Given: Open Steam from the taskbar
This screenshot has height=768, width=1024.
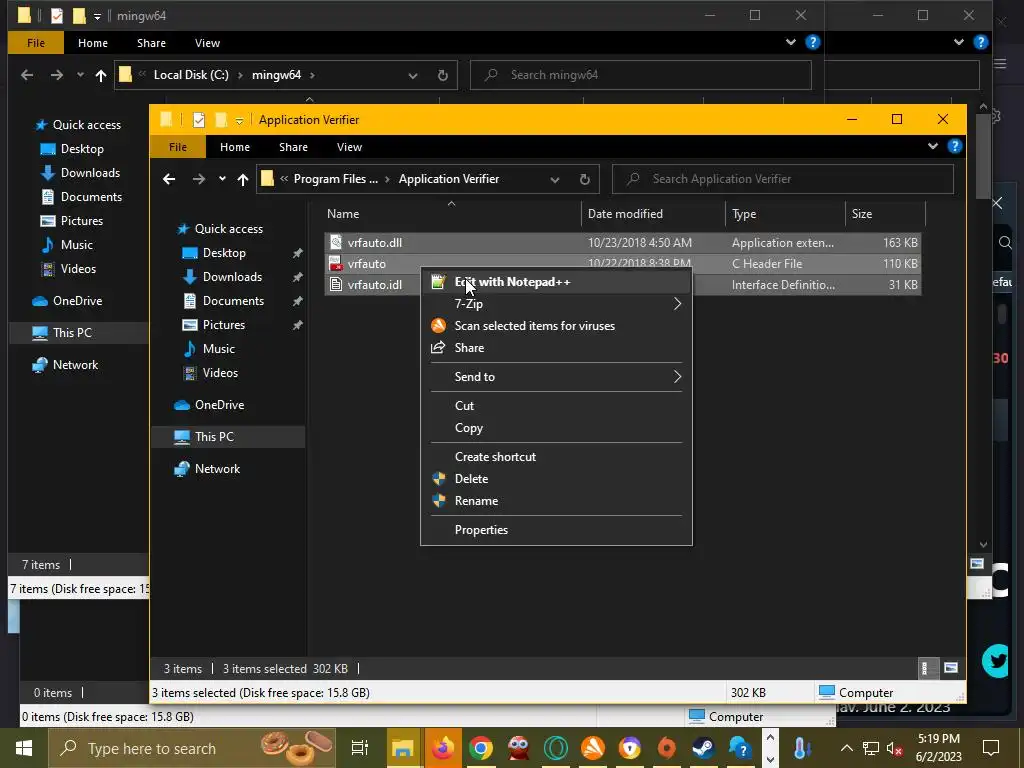Looking at the screenshot, I should coord(703,748).
